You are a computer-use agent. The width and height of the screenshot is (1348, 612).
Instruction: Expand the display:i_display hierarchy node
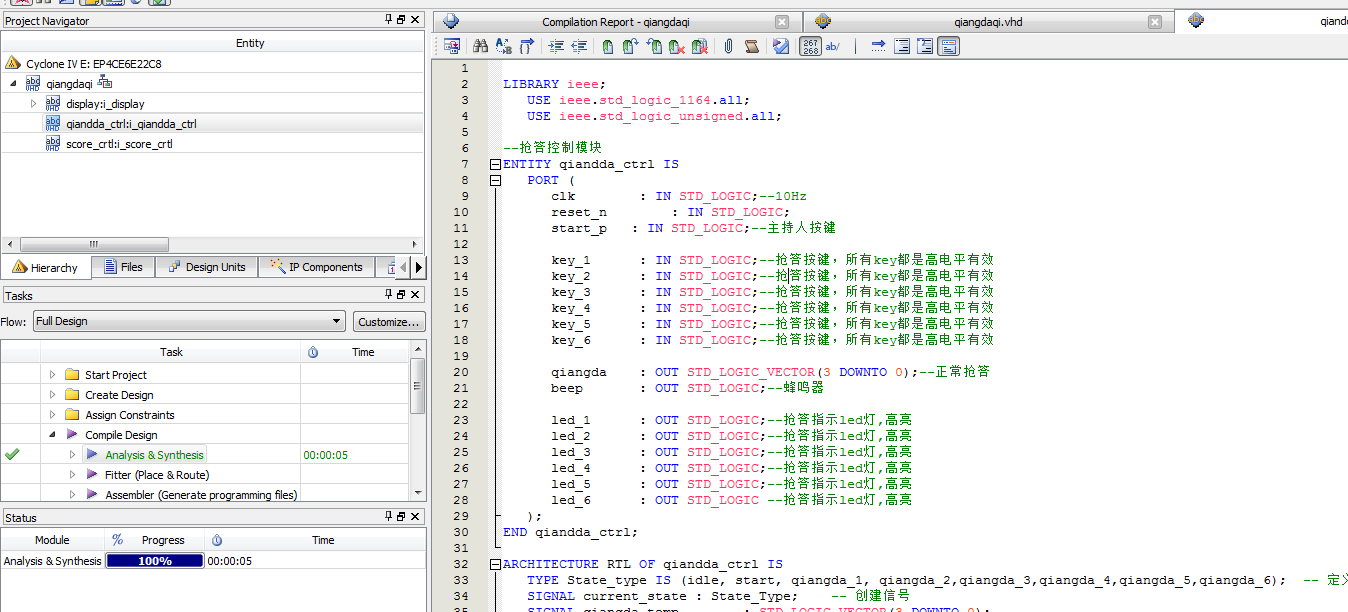(x=33, y=104)
